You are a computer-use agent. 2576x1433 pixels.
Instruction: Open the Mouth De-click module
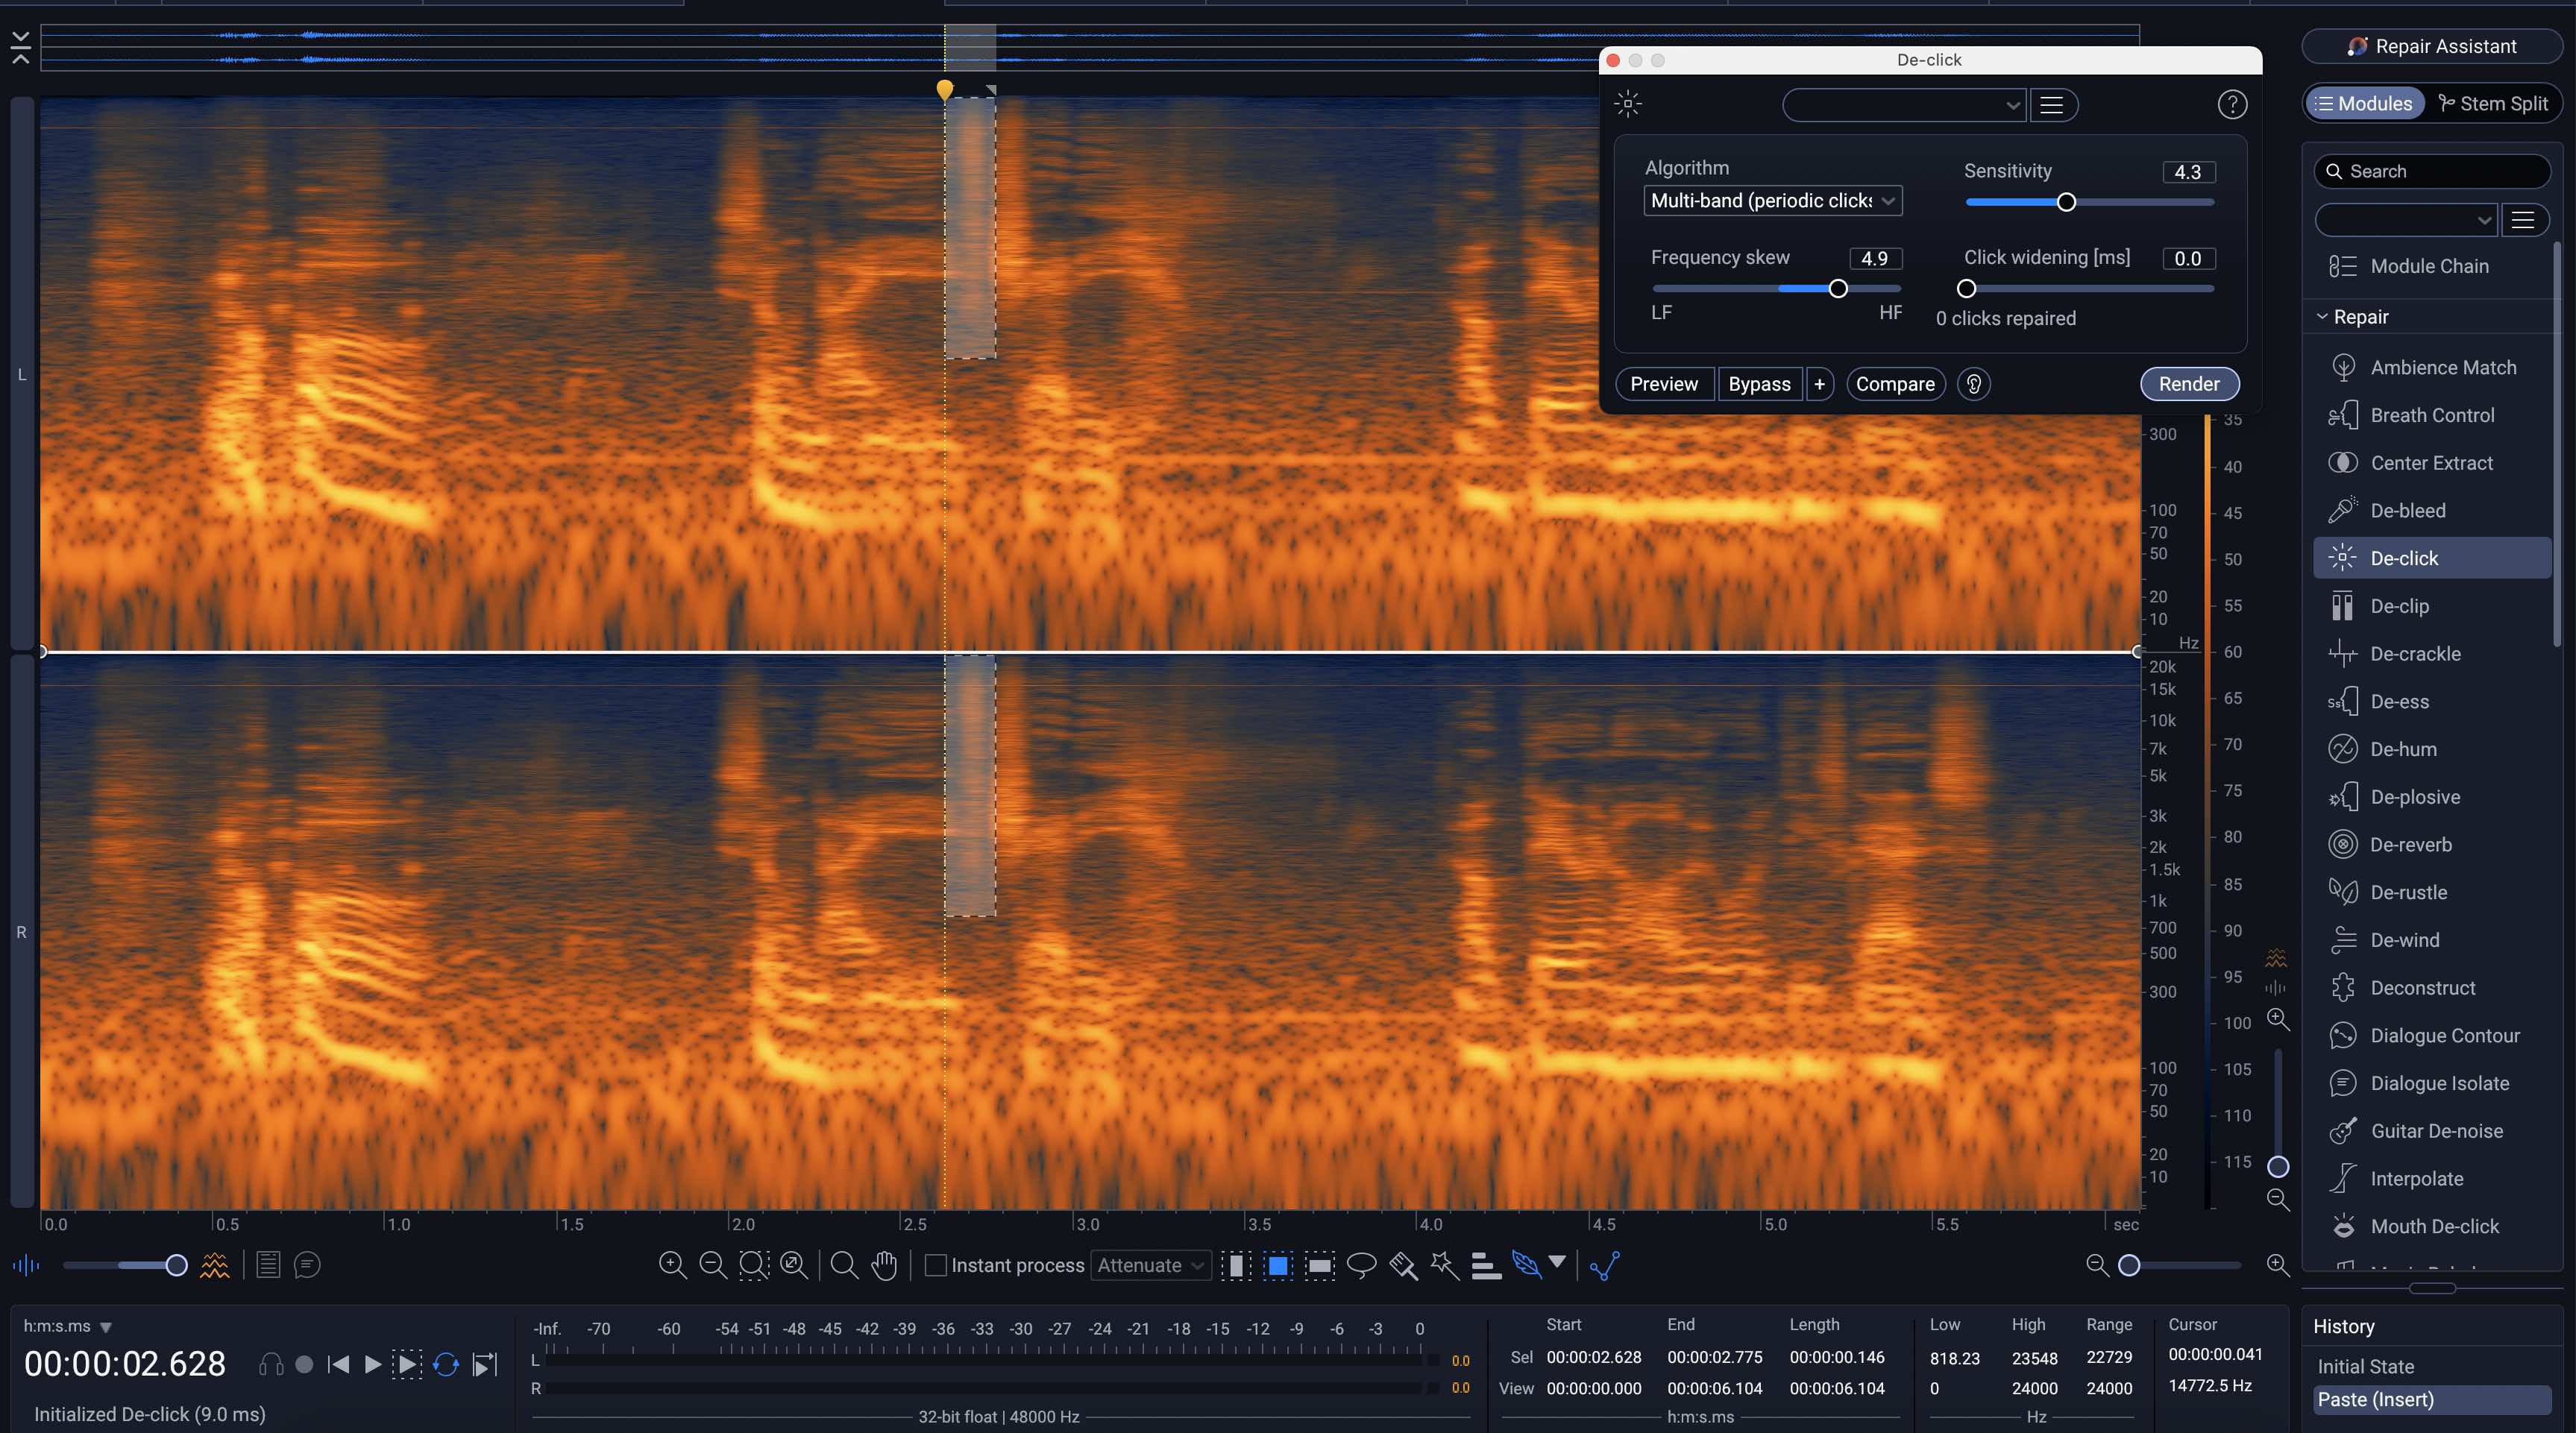click(2432, 1226)
